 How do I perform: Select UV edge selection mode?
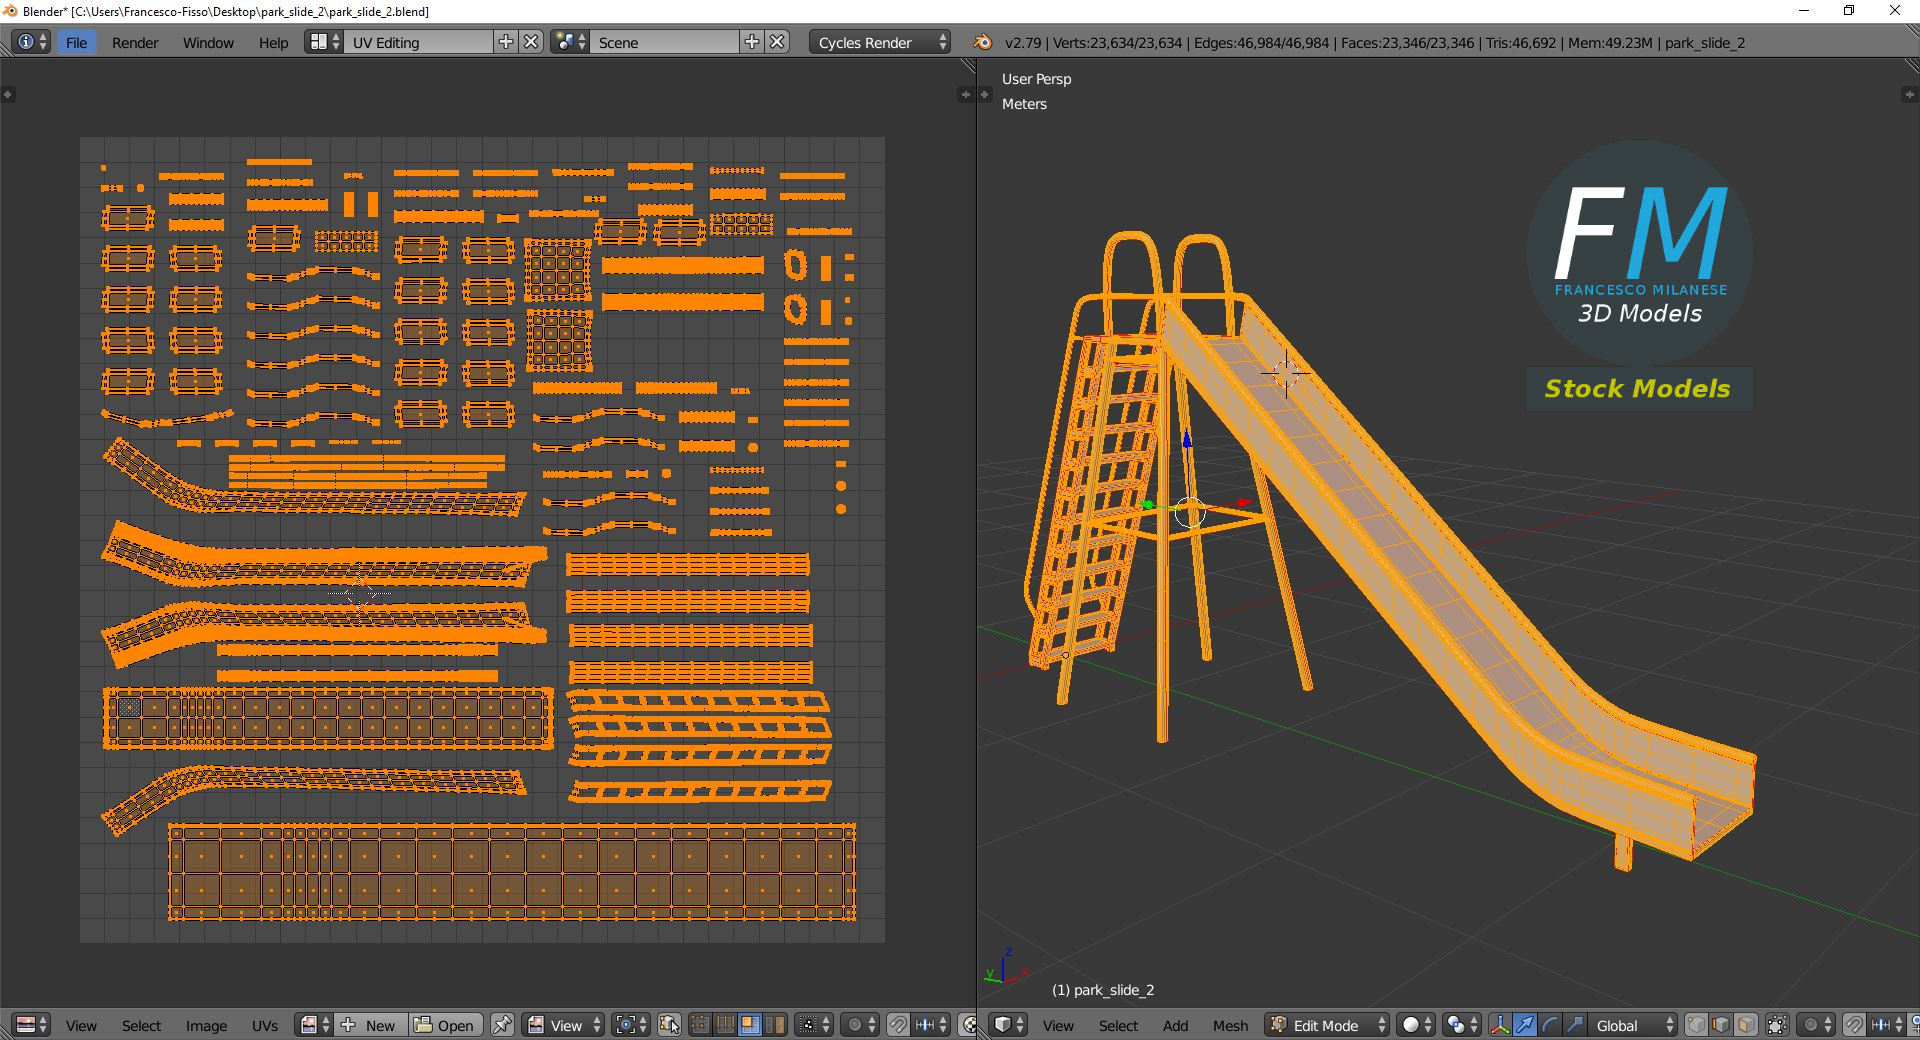point(725,1025)
